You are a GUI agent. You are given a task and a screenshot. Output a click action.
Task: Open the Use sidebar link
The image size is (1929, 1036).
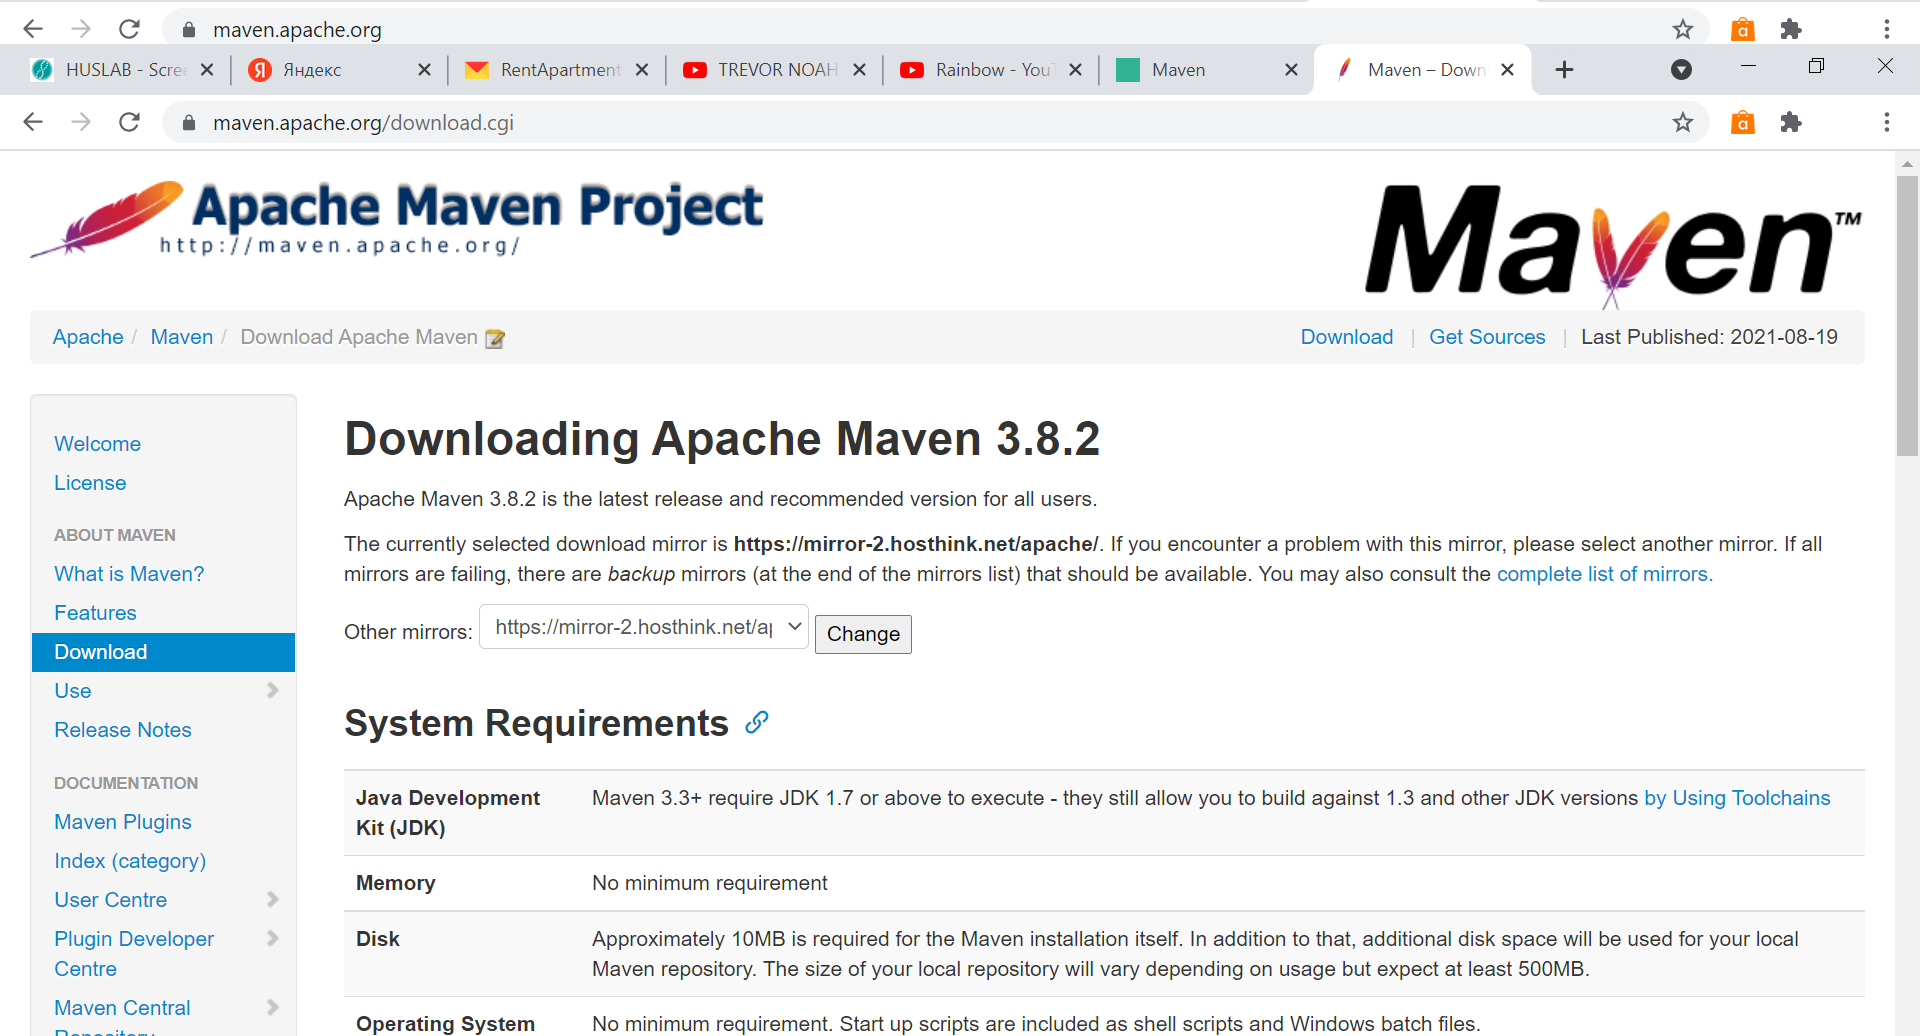click(x=73, y=691)
